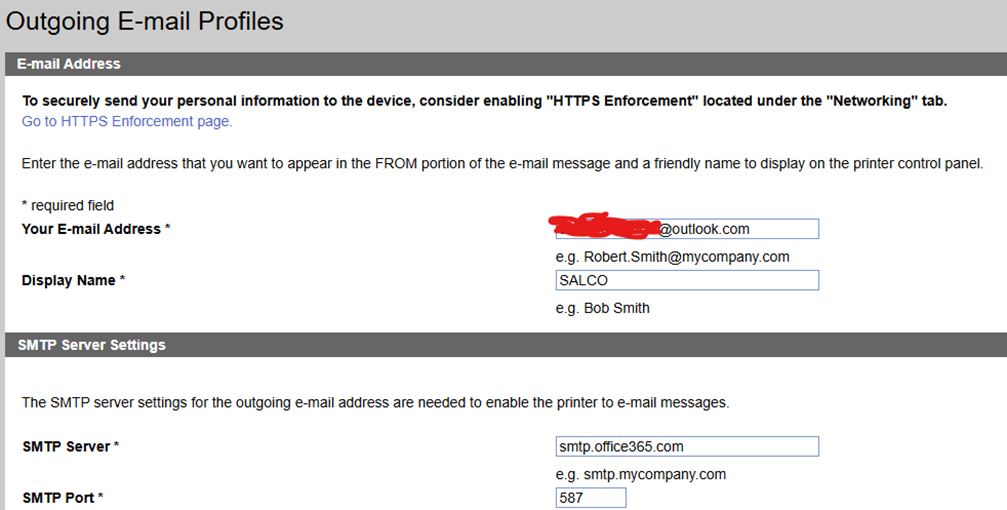
Task: Click the smtp.mycompany.com example hint
Action: click(640, 474)
